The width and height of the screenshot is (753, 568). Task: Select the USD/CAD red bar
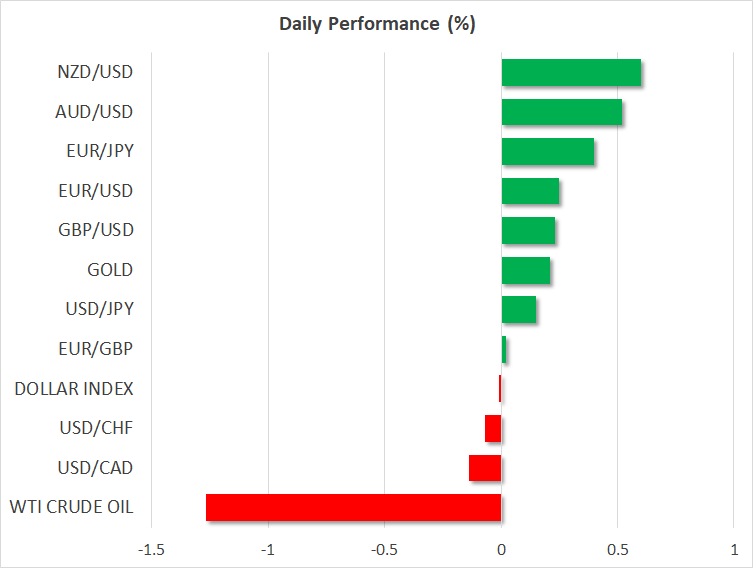point(485,468)
